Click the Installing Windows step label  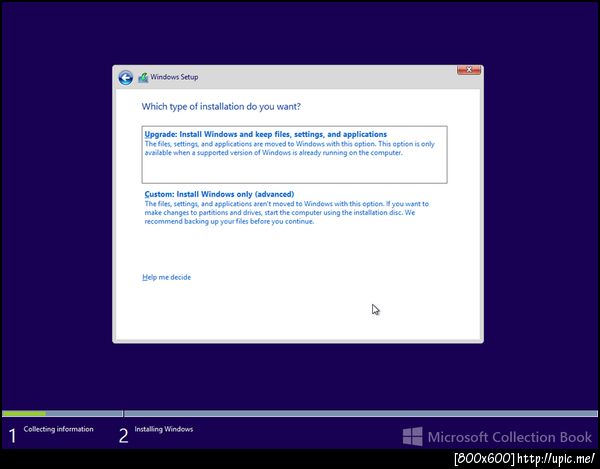click(x=164, y=429)
